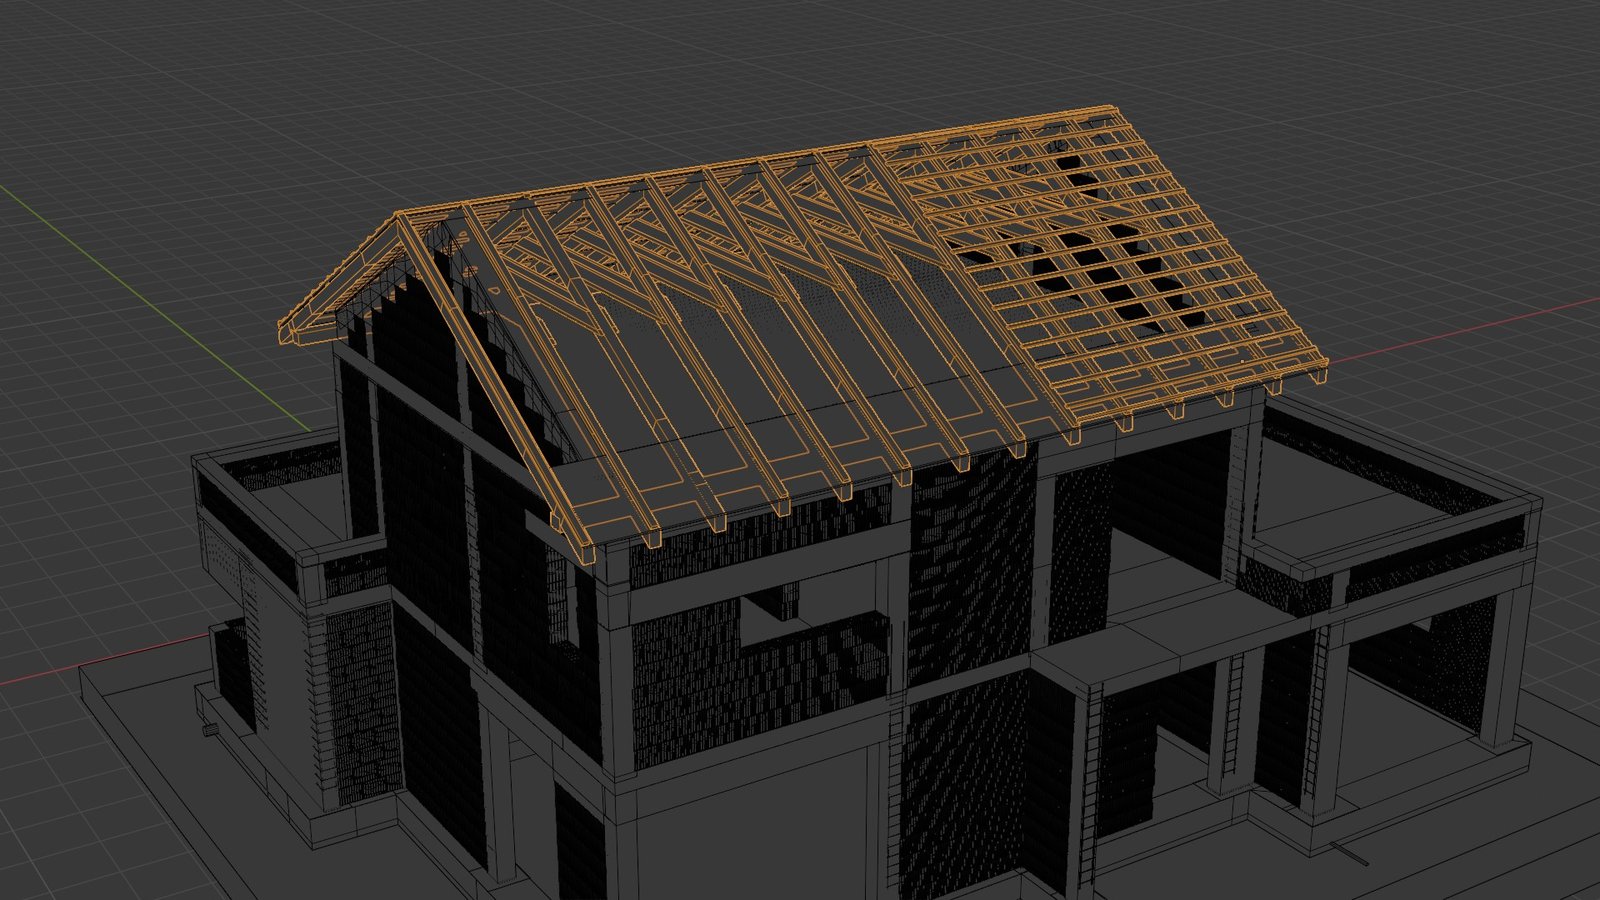
Task: Click the small pipe stub on left foundation
Action: point(211,731)
